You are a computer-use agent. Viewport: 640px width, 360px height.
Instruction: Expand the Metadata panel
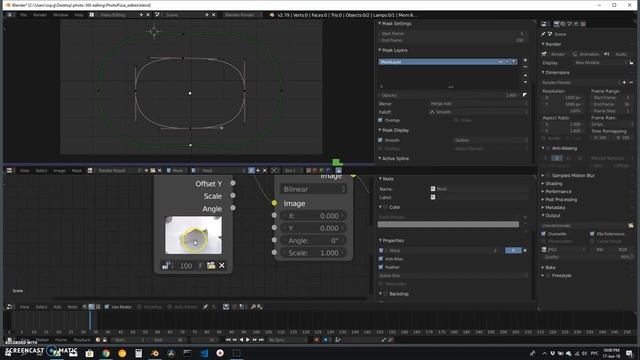click(x=543, y=208)
